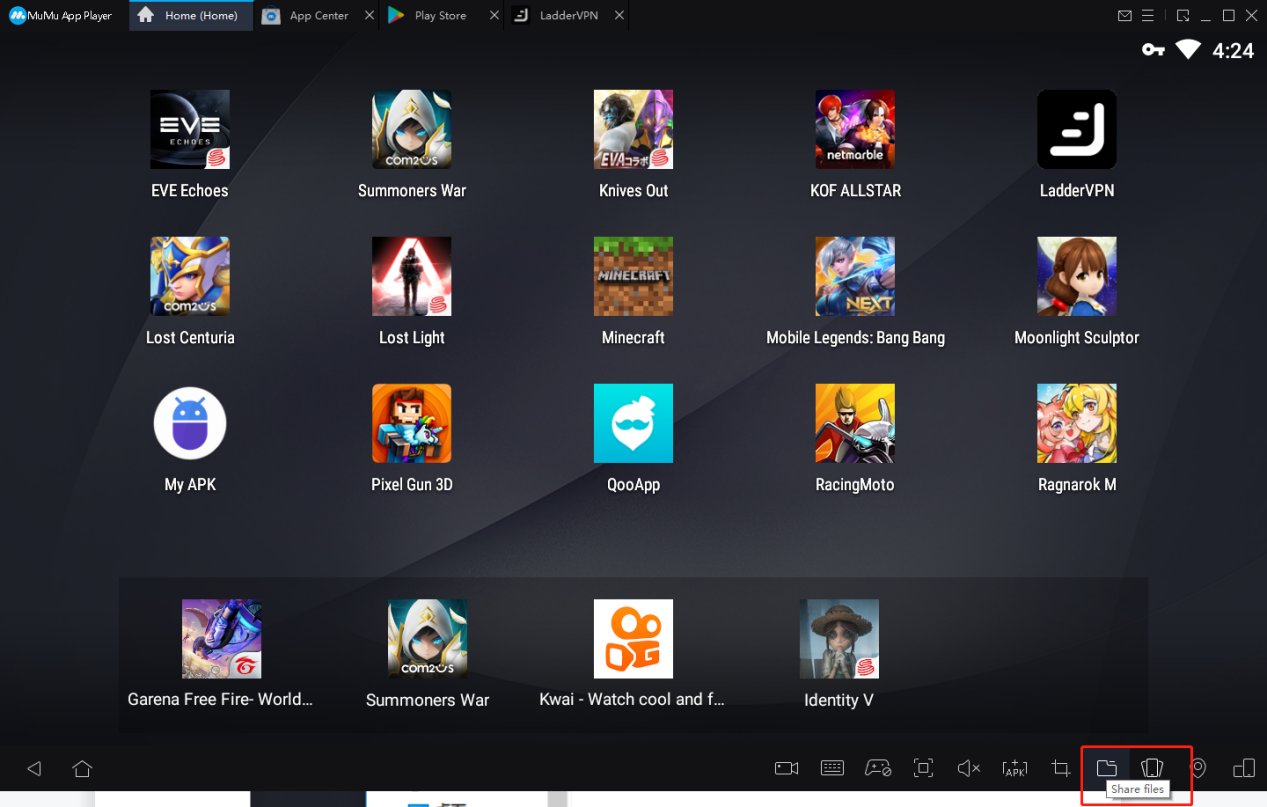Click the 'My APK' text label
The width and height of the screenshot is (1267, 807).
coord(190,485)
